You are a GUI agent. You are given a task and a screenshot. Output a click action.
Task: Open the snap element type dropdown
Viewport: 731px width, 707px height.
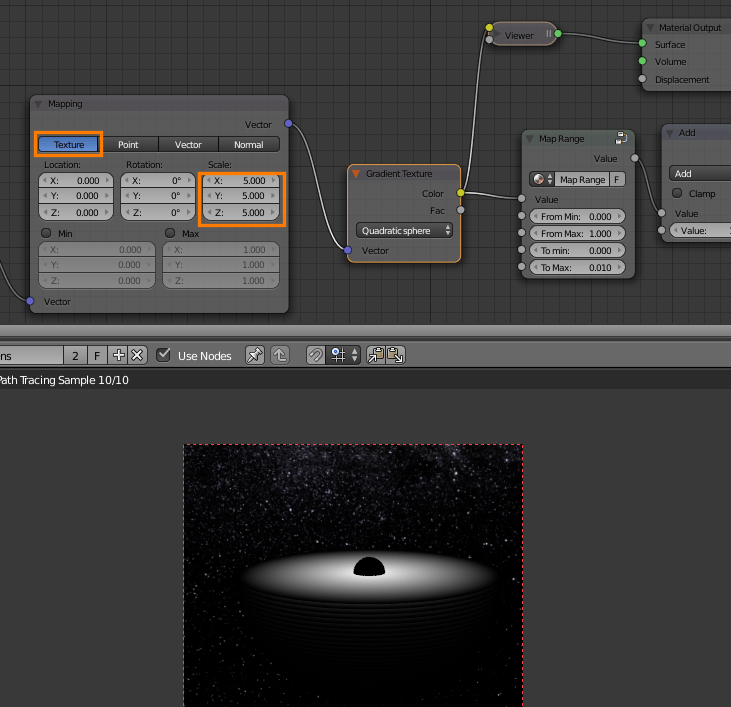point(345,355)
